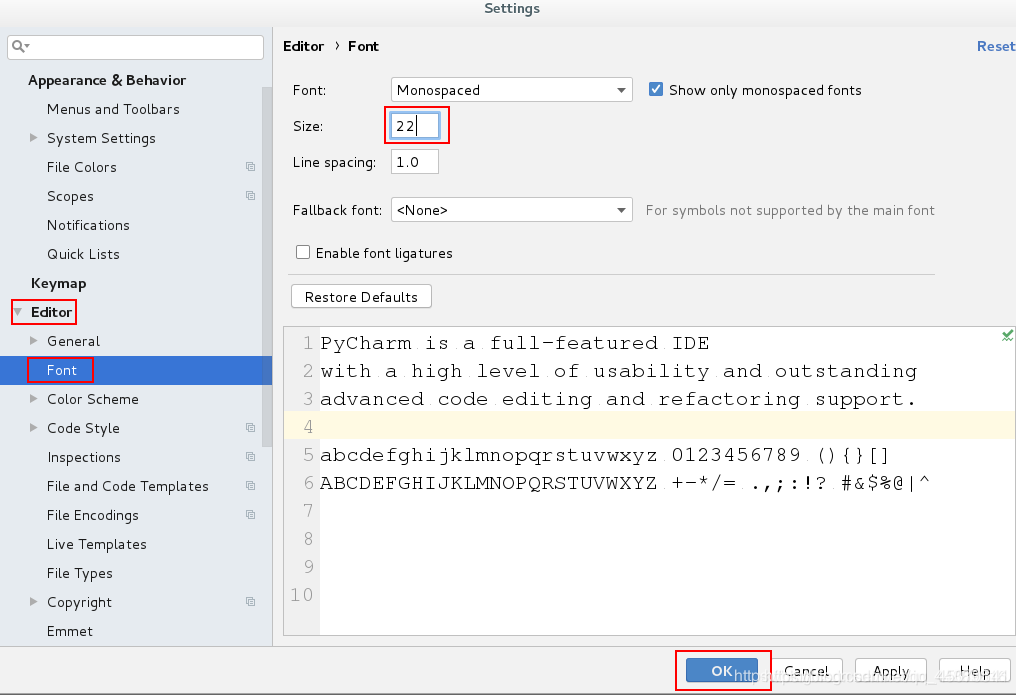The height and width of the screenshot is (695, 1016).
Task: Click the Cancel button
Action: tap(806, 671)
